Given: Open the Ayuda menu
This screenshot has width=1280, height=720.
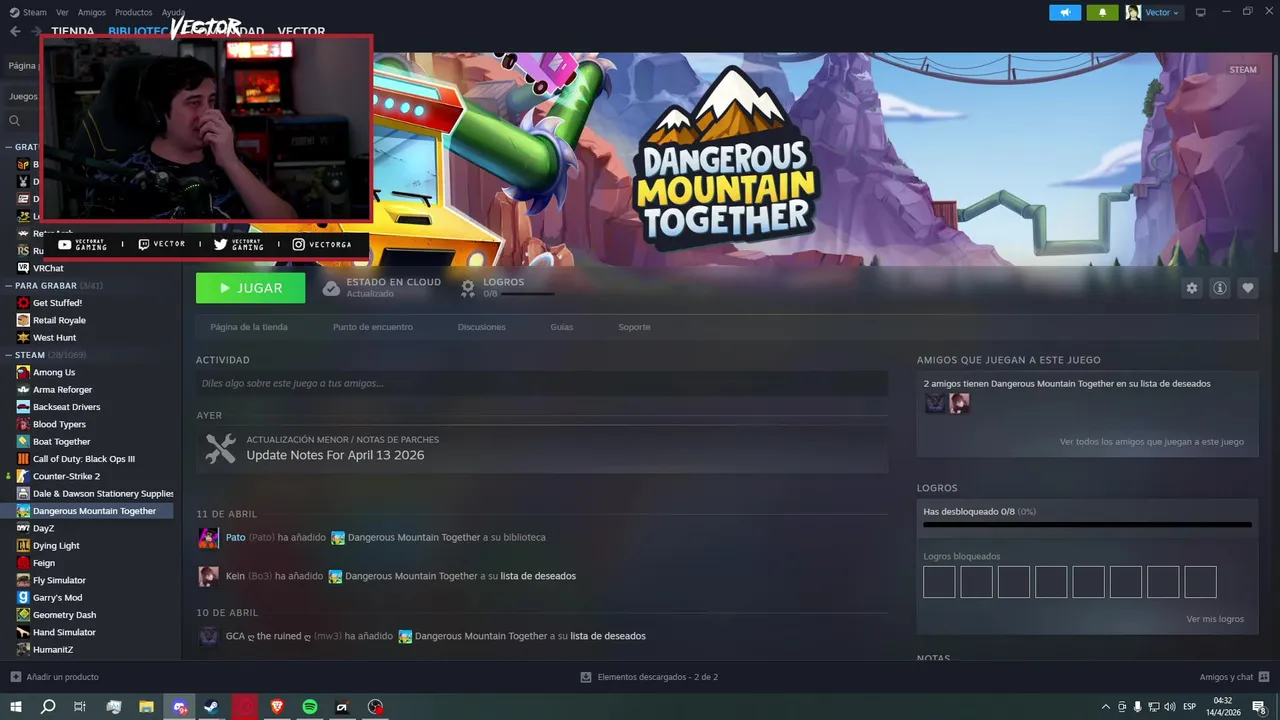Looking at the screenshot, I should pyautogui.click(x=173, y=12).
